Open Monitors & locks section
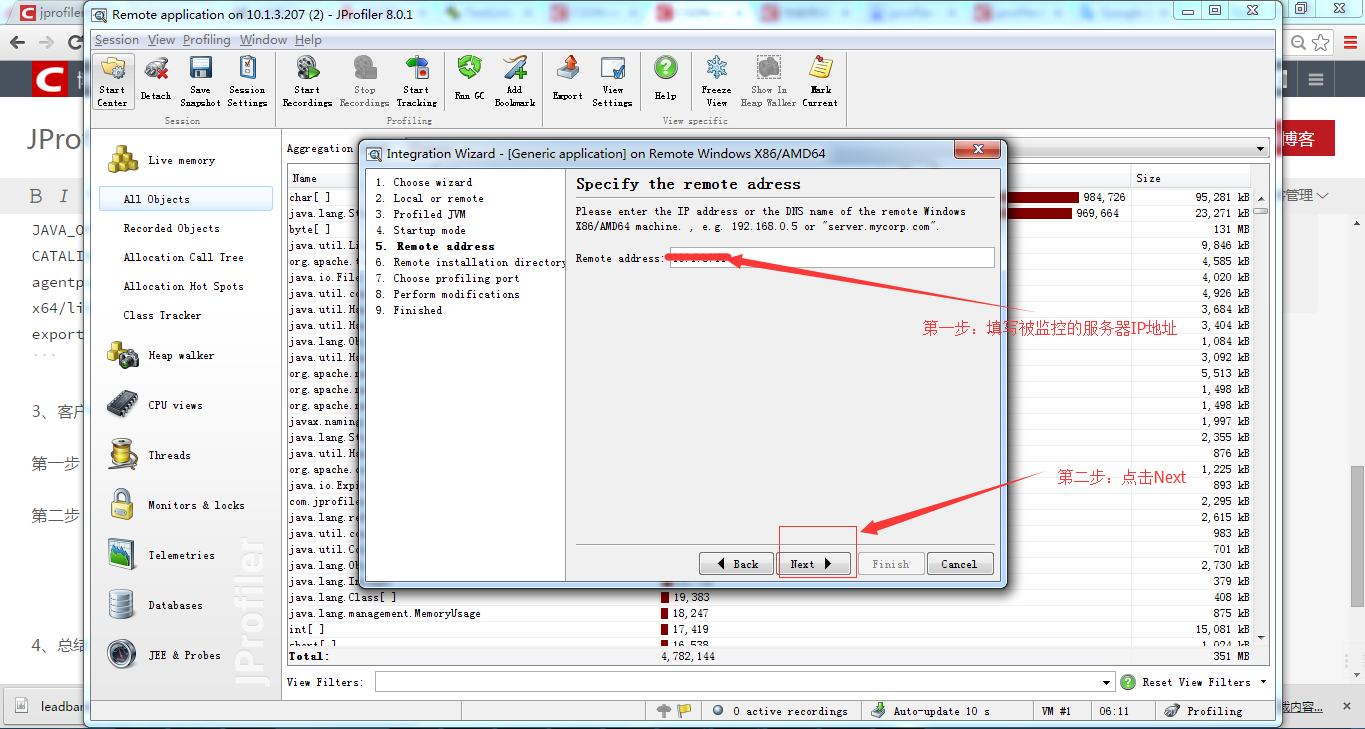The width and height of the screenshot is (1365, 729). tap(196, 505)
